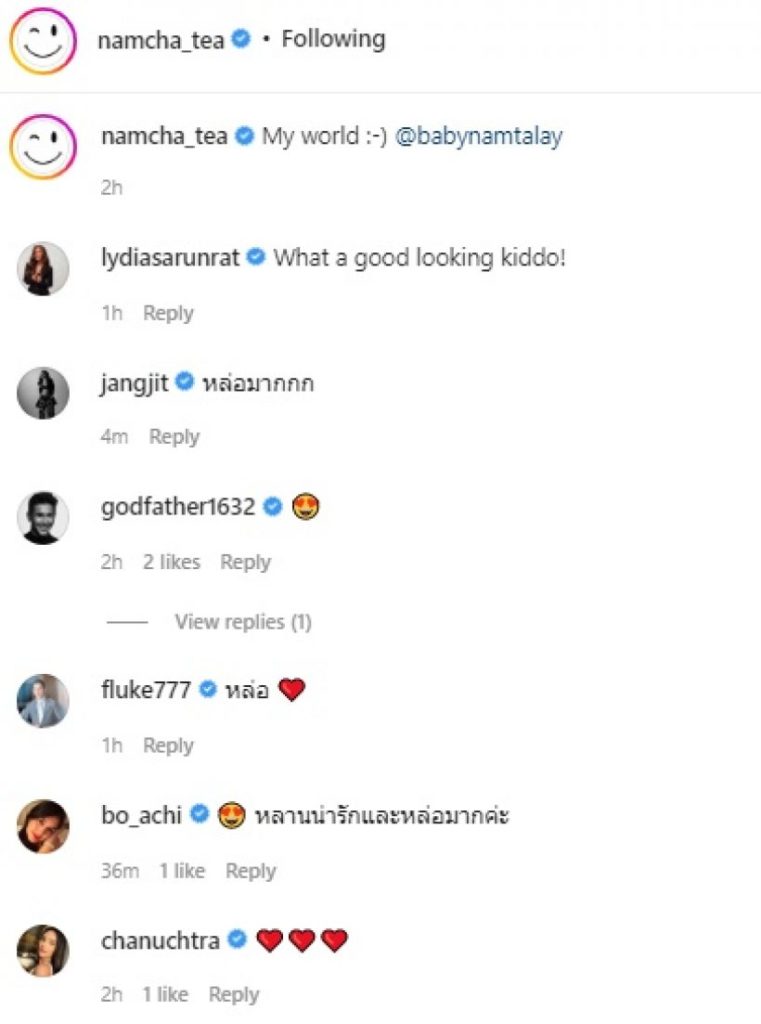The height and width of the screenshot is (1024, 761).
Task: Click chanuchtra's profile picture
Action: (x=43, y=950)
